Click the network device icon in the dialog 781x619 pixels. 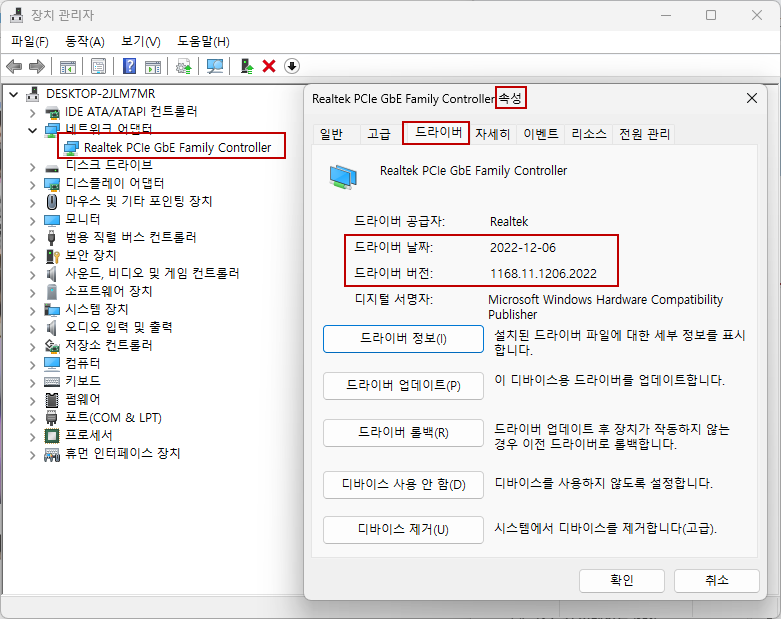343,177
